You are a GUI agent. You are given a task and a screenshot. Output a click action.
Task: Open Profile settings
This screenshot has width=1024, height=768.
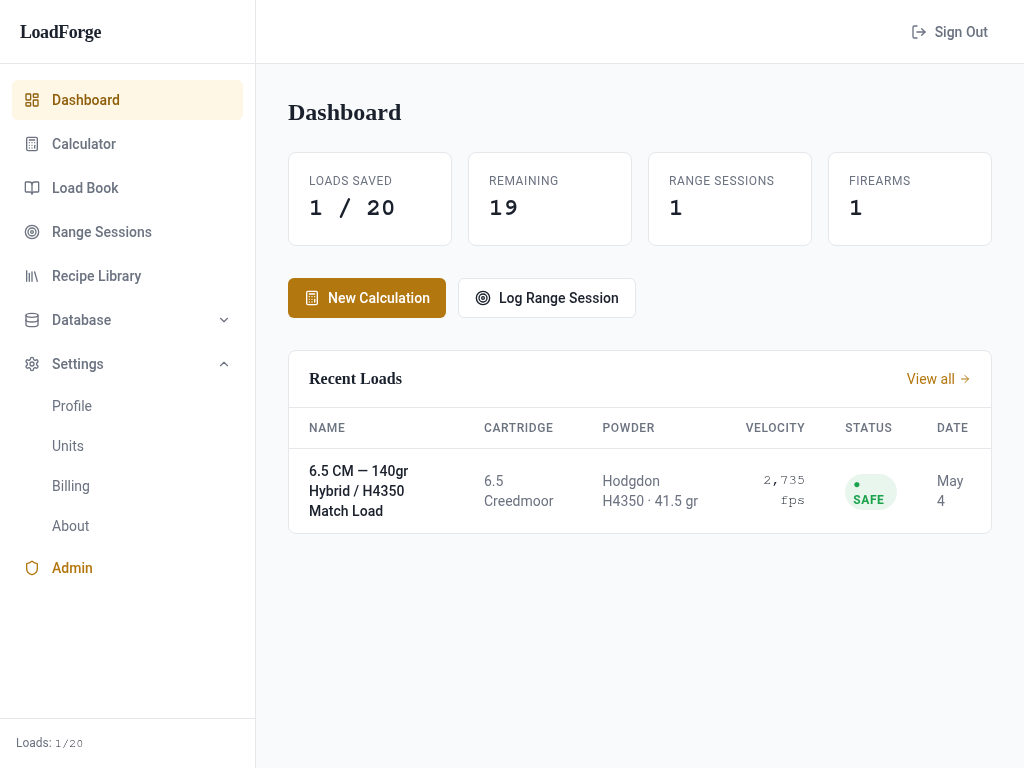(x=72, y=406)
